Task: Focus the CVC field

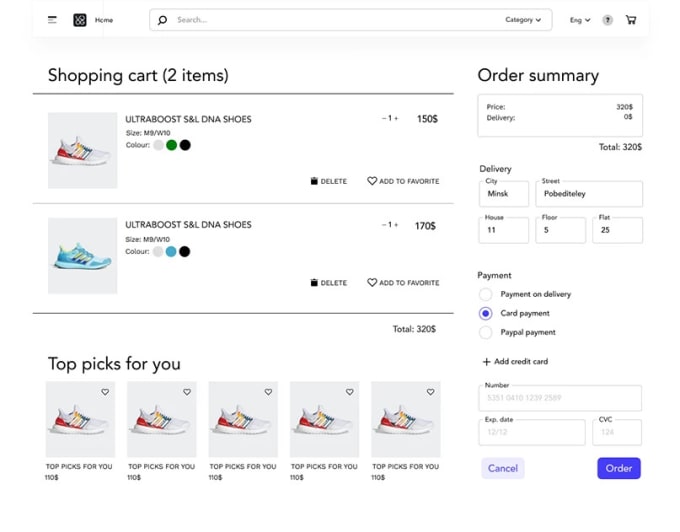Action: pos(617,432)
